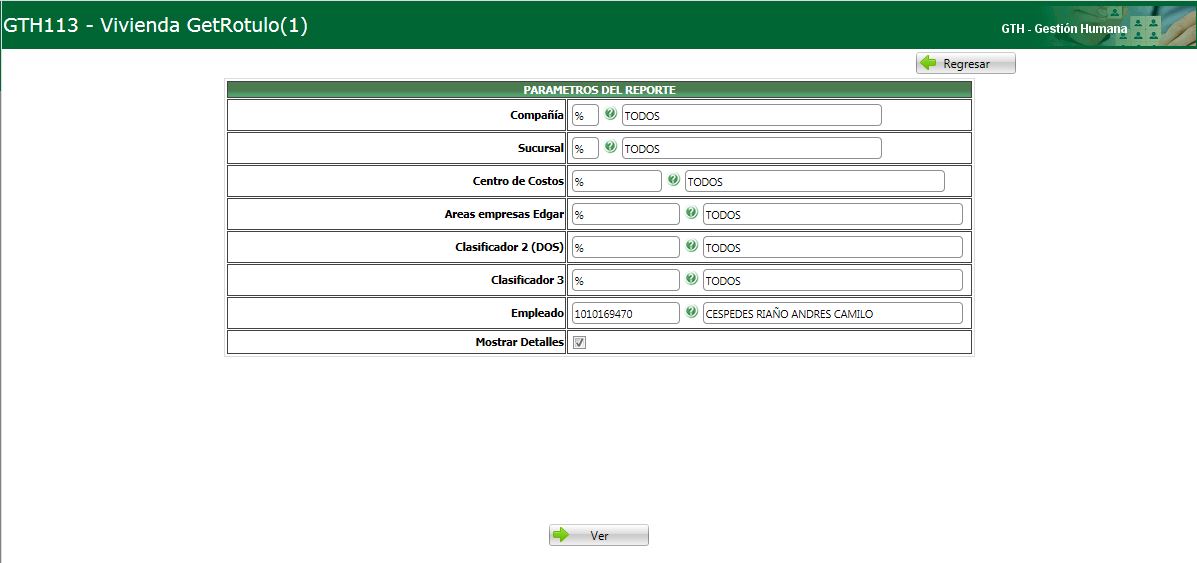Focus the Centro de Costos description field
The height and width of the screenshot is (563, 1197).
(815, 181)
